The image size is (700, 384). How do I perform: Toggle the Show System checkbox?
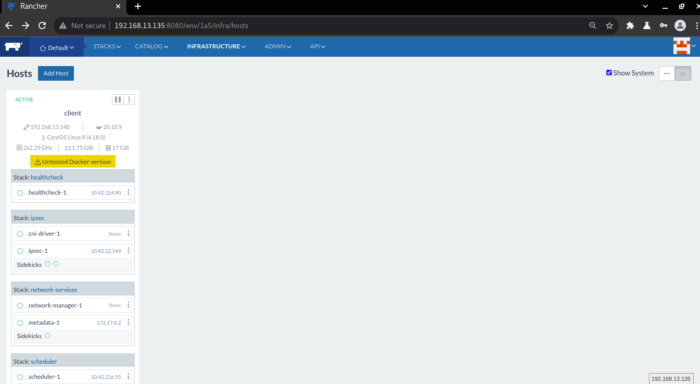pos(608,73)
